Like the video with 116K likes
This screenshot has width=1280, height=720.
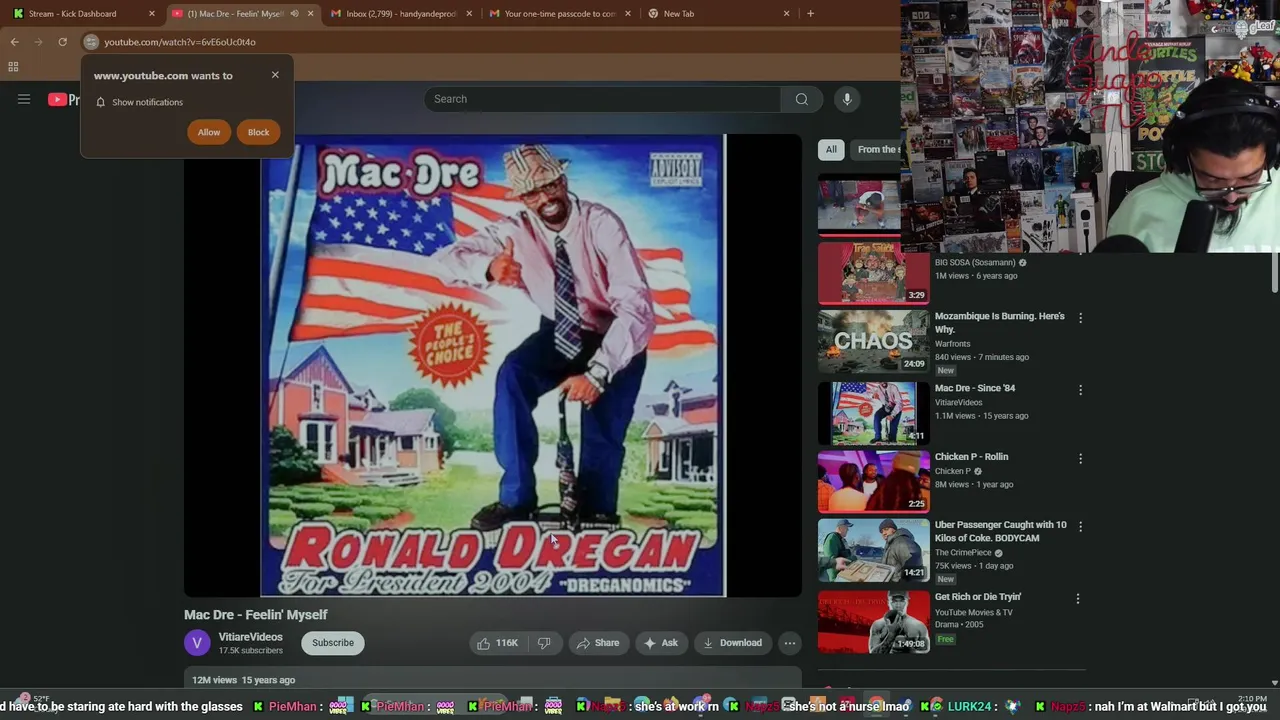click(498, 643)
